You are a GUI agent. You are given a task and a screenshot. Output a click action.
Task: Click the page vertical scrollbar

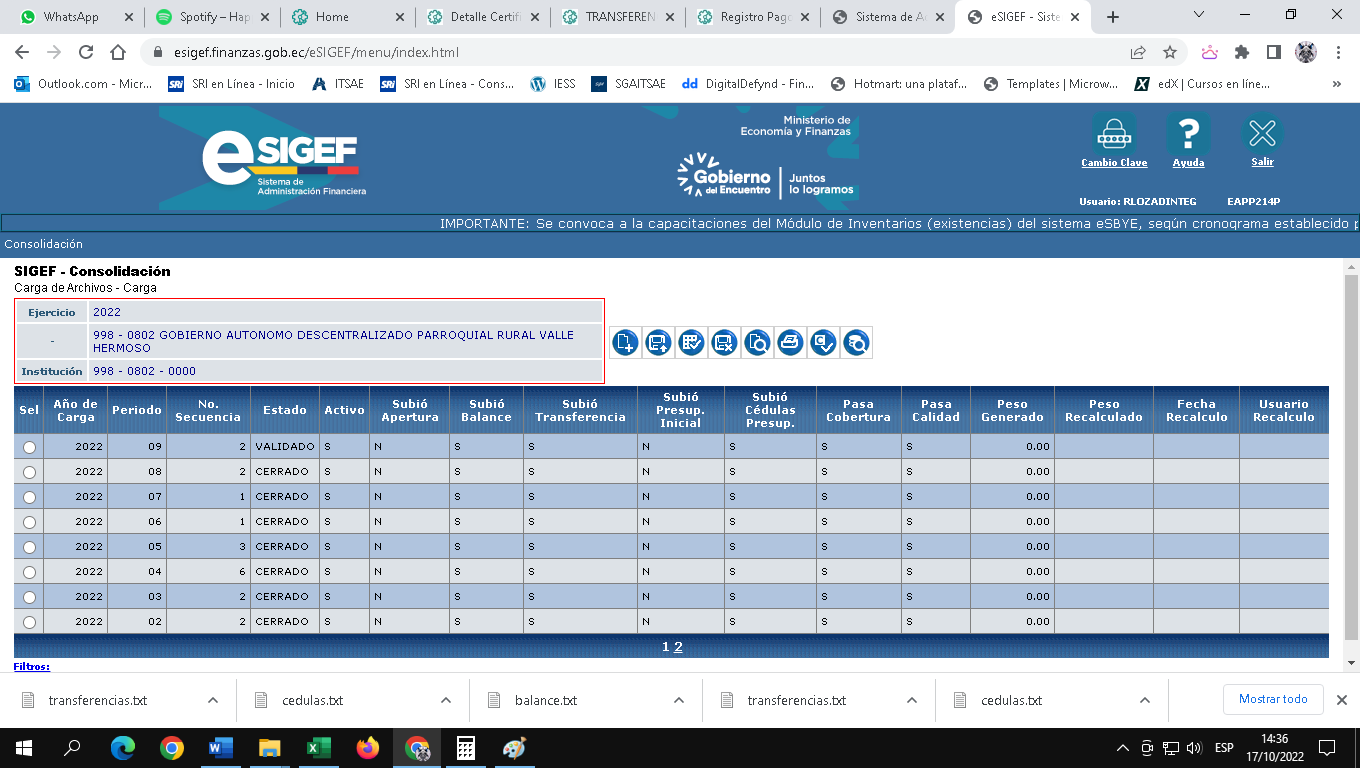pos(1351,450)
